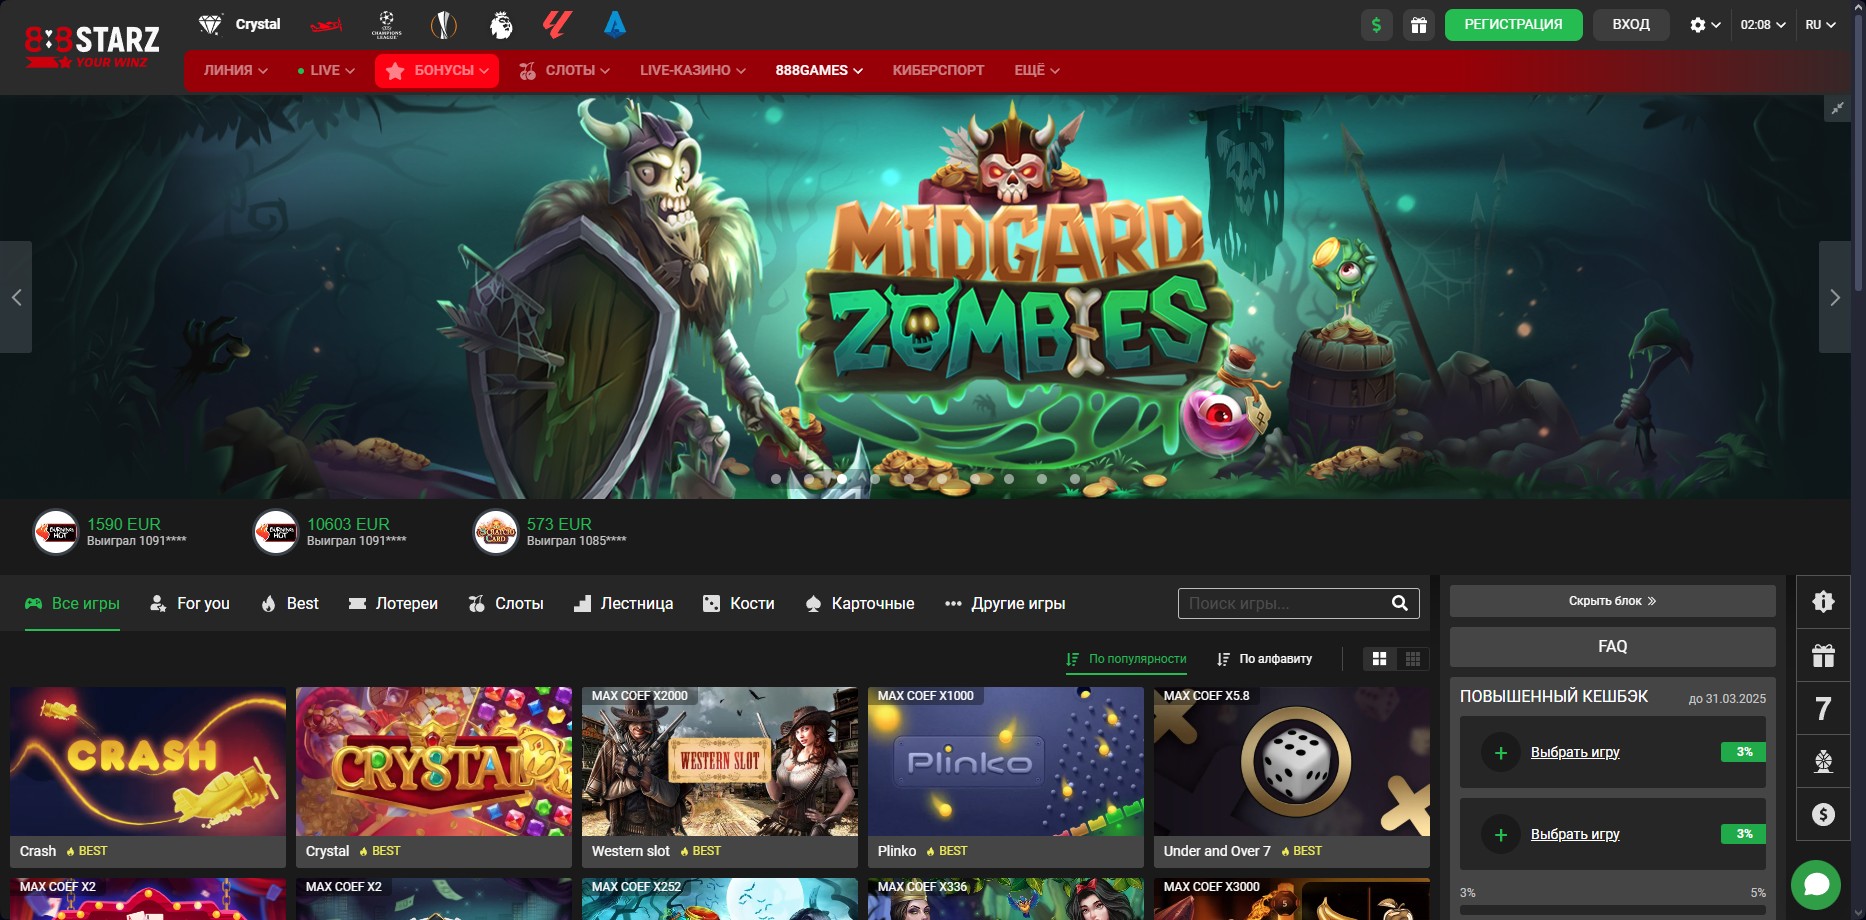1866x920 pixels.
Task: Expand the LIVE-КАЗИНО menu
Action: (x=693, y=70)
